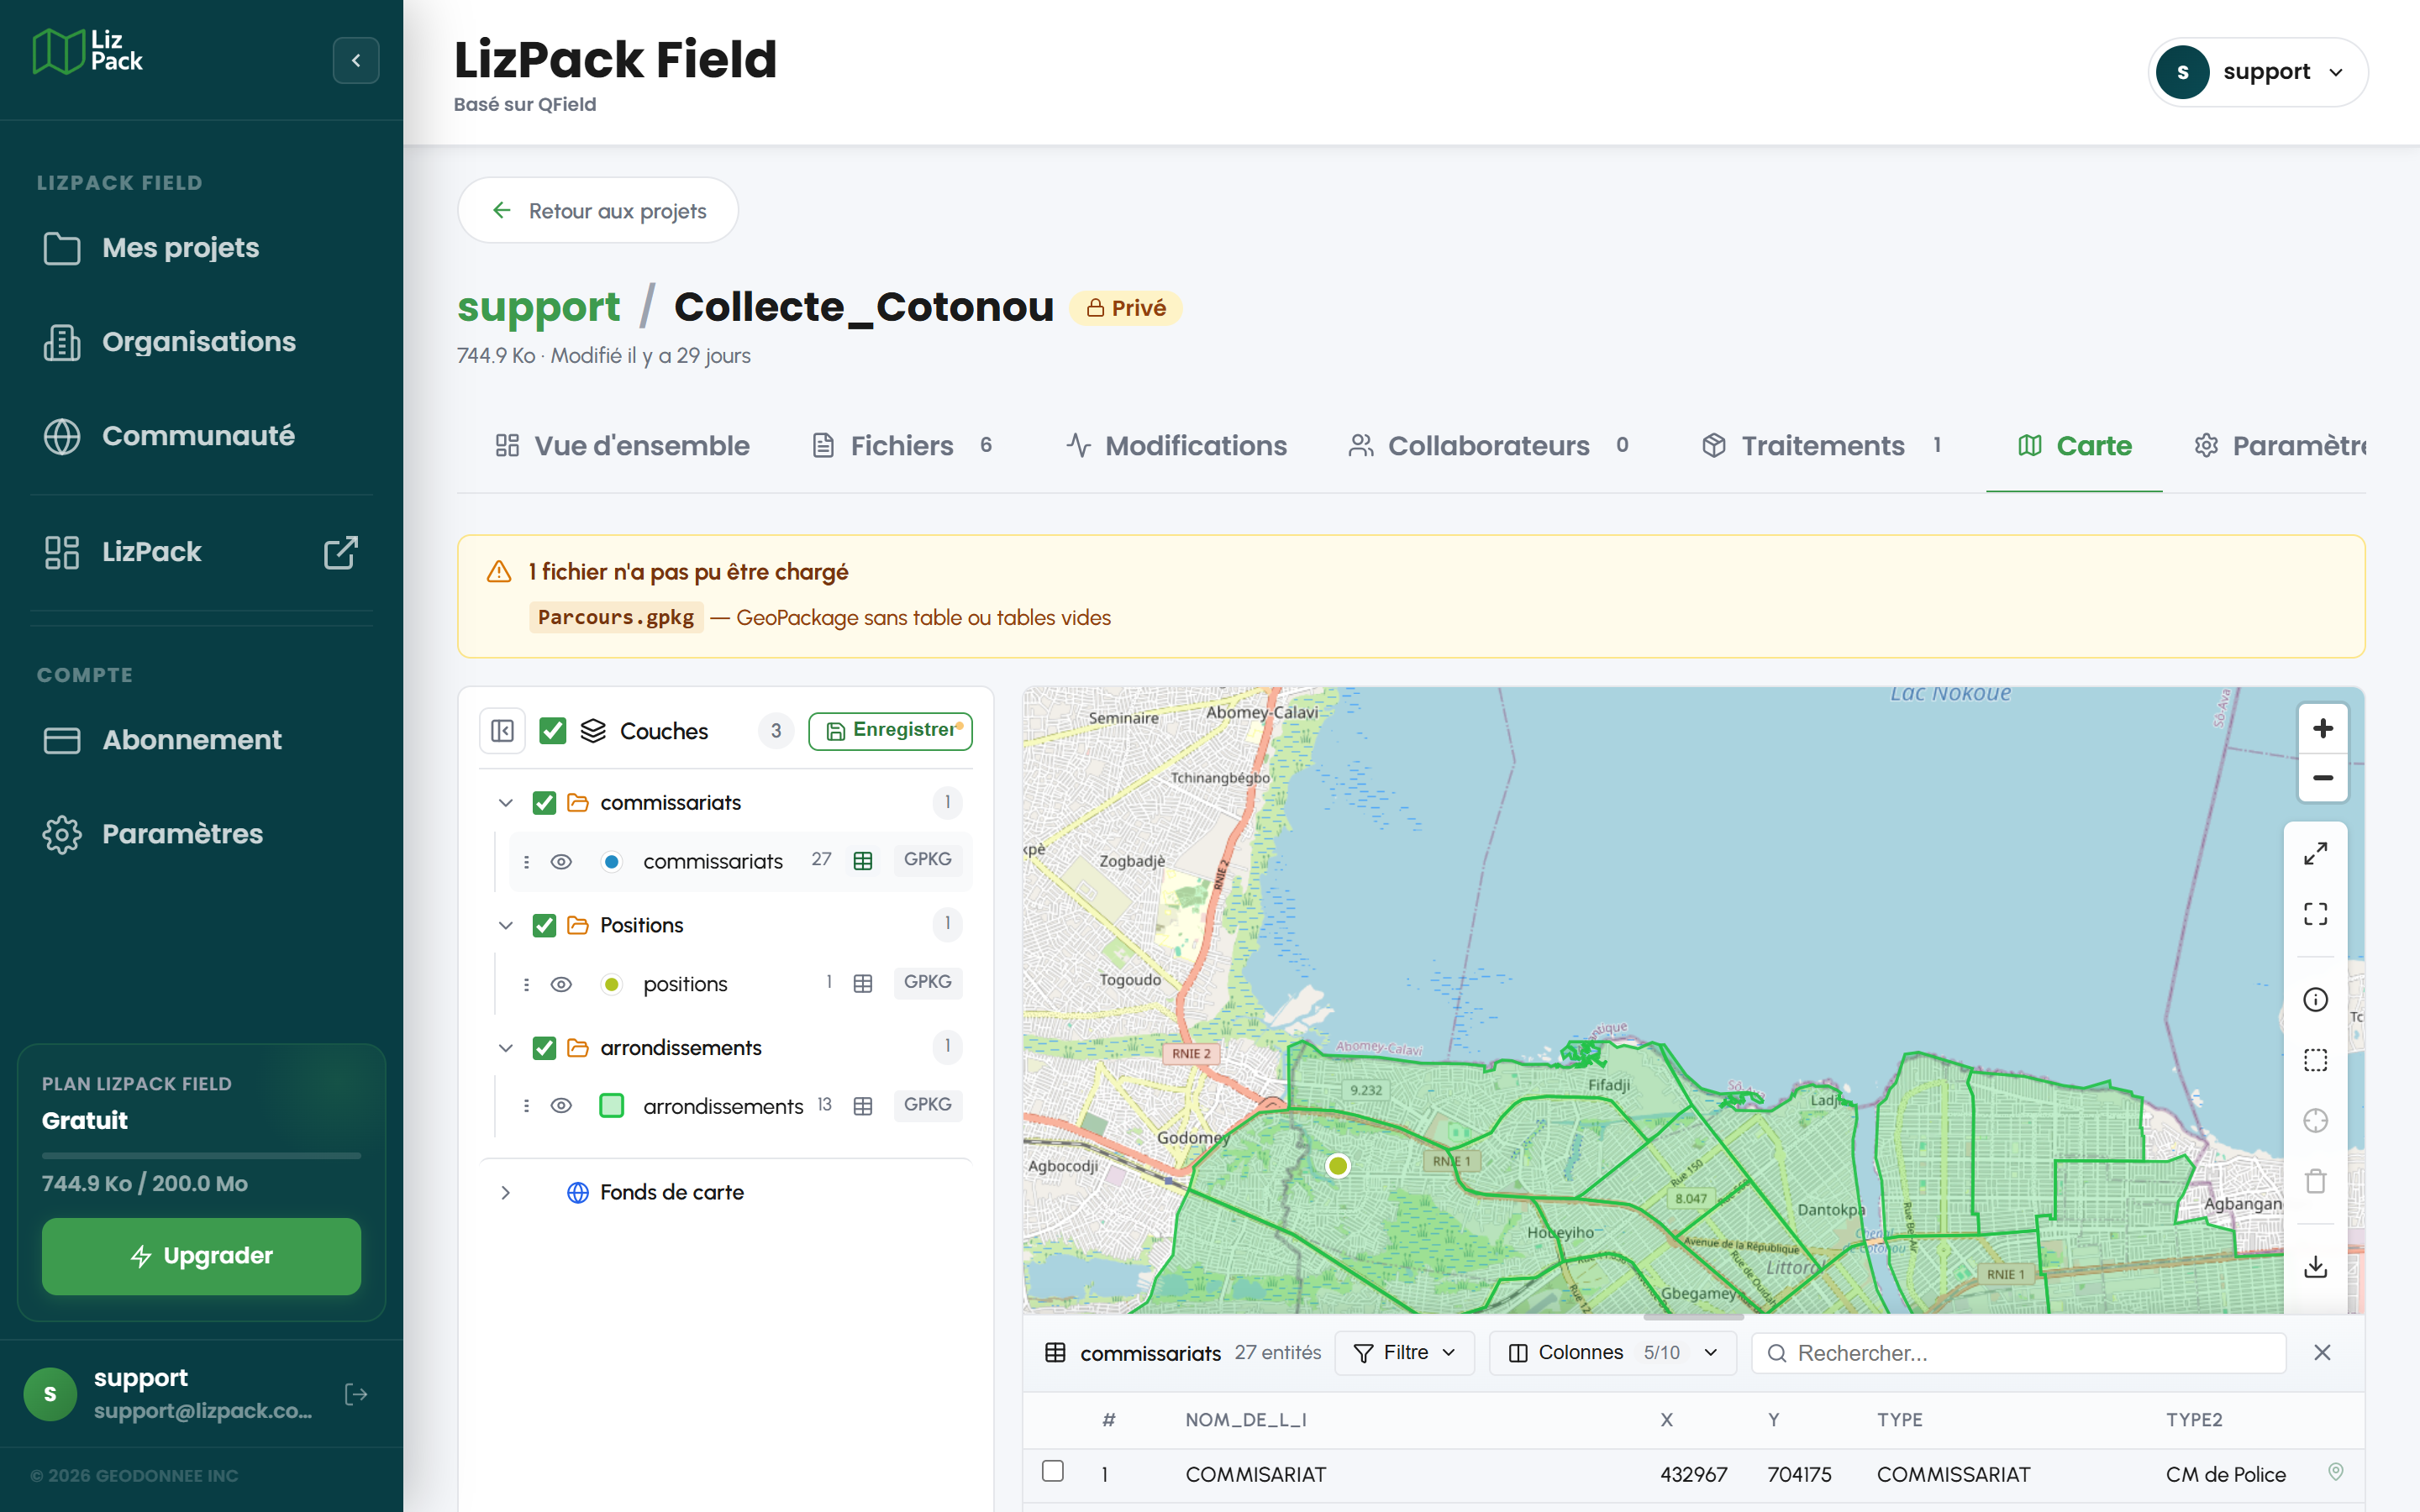This screenshot has width=2420, height=1512.
Task: Collapse the layers panel
Action: tap(502, 731)
